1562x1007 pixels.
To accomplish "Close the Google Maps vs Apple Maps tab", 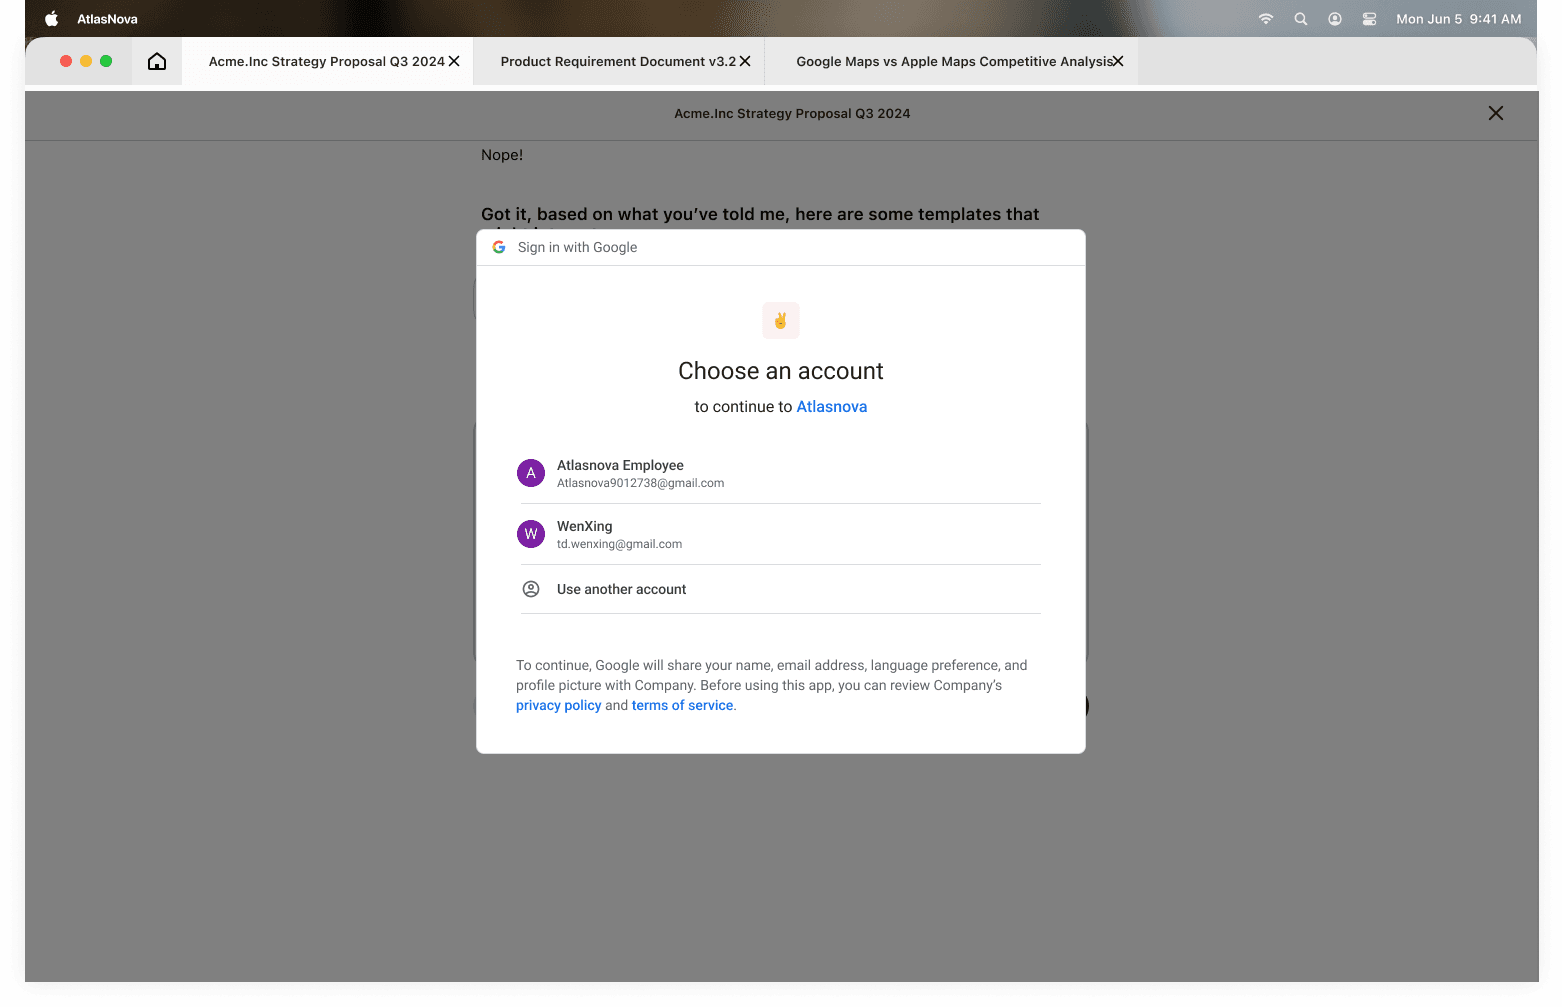I will point(1118,61).
